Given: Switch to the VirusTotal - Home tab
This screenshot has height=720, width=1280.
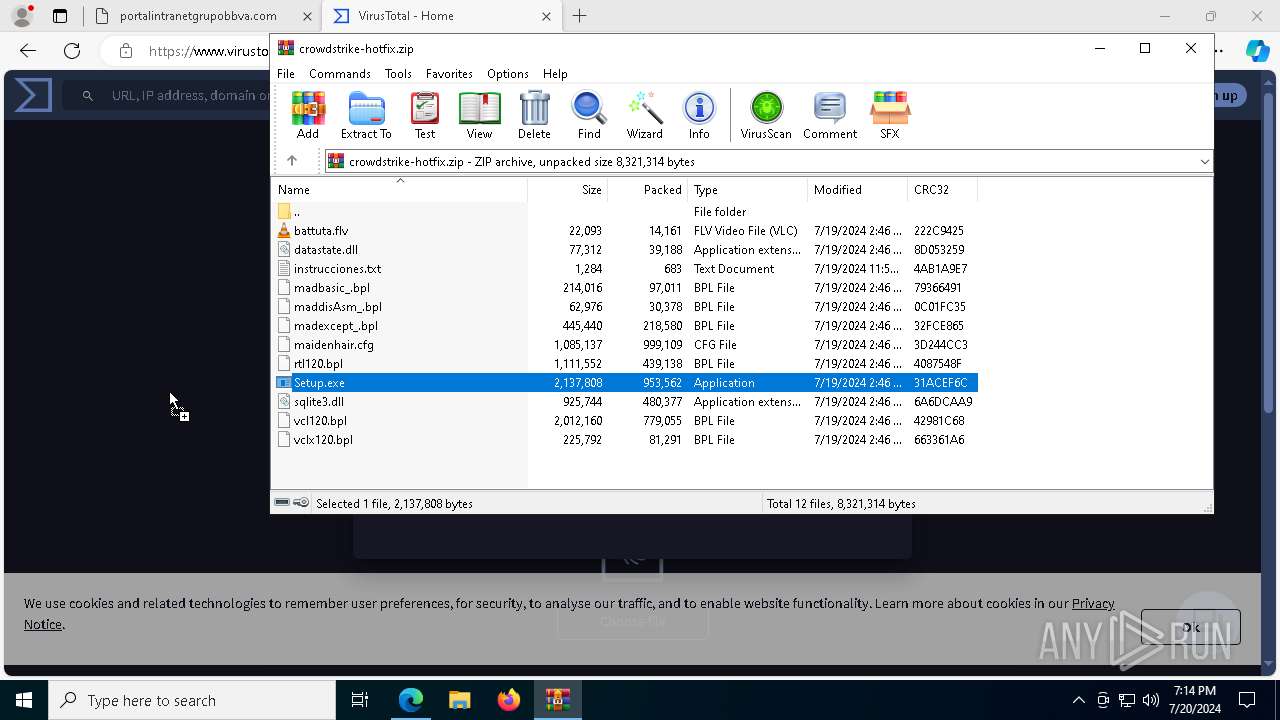Looking at the screenshot, I should [x=443, y=16].
